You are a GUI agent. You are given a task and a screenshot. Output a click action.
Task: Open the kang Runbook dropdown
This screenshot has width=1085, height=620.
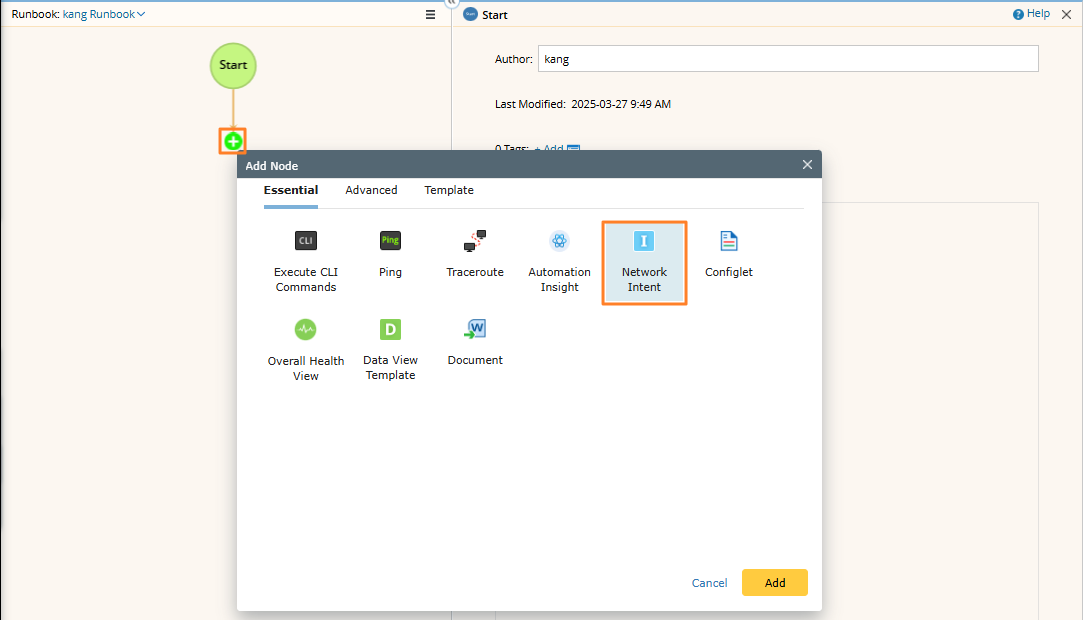pyautogui.click(x=104, y=14)
